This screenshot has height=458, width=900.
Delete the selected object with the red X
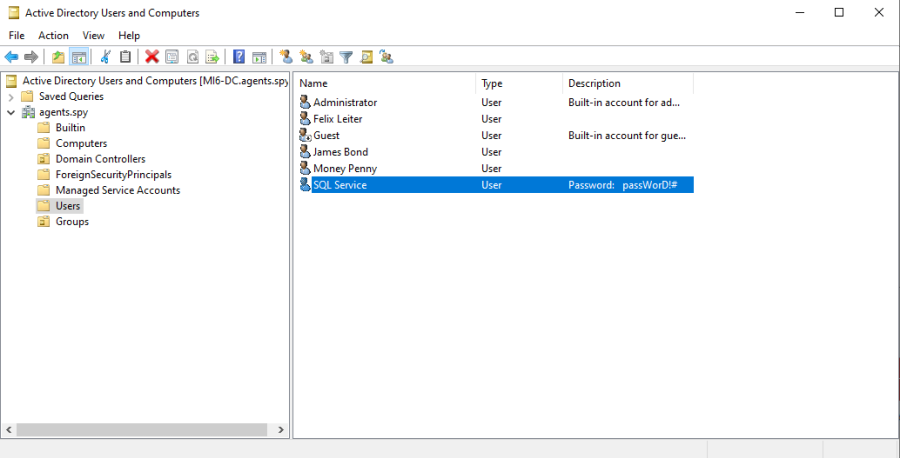pos(152,57)
